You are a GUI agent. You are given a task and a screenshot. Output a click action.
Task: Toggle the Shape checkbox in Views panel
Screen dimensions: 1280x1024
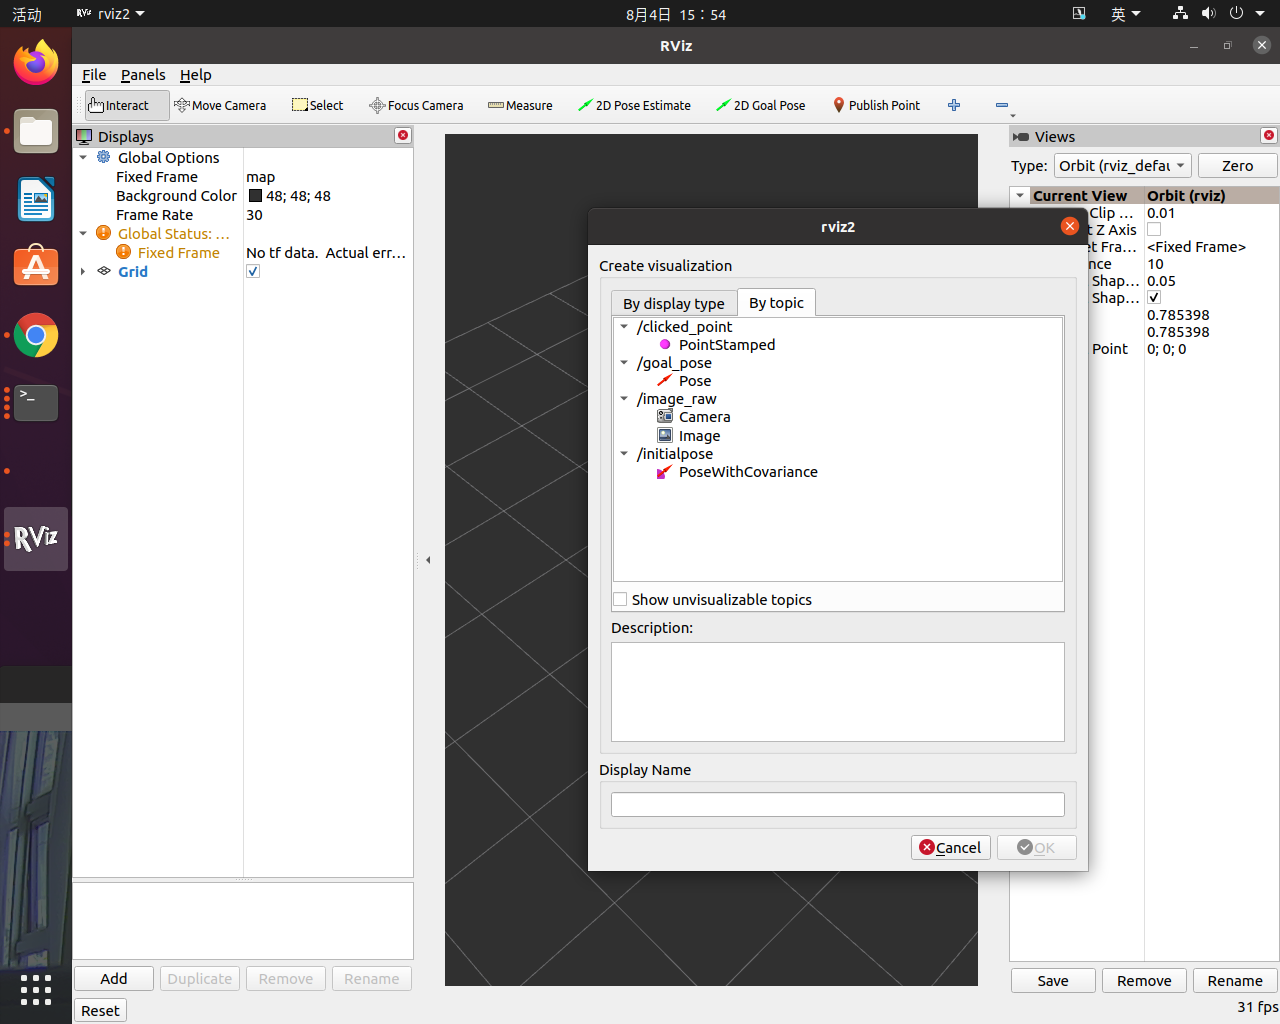(x=1154, y=297)
